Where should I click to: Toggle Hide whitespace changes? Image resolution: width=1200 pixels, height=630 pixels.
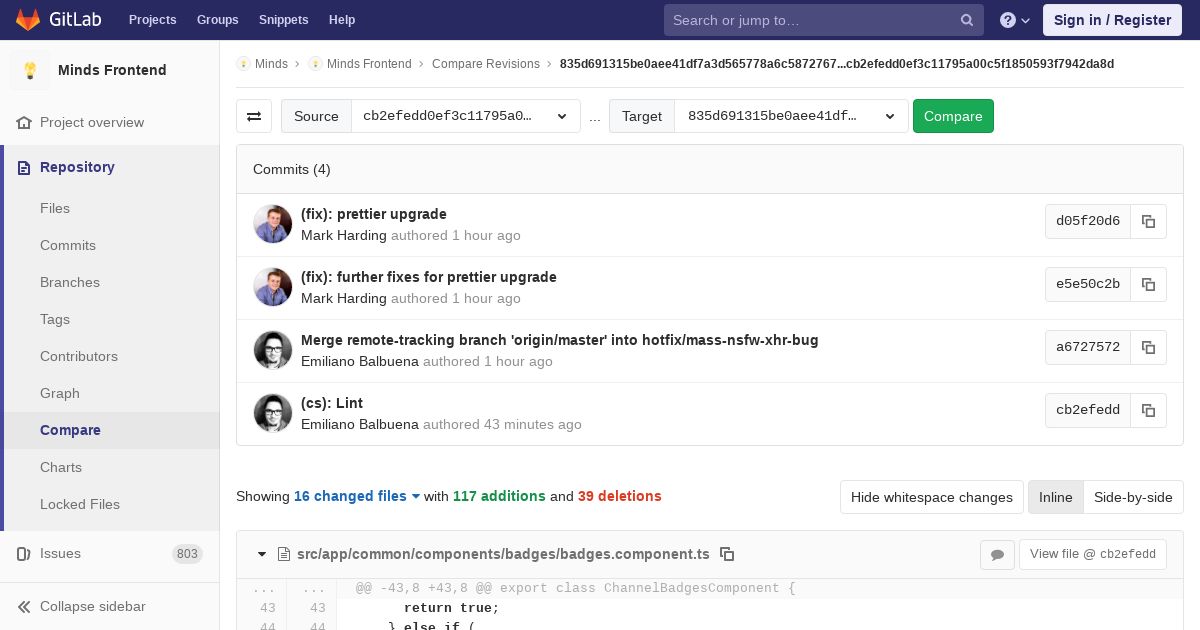pyautogui.click(x=931, y=497)
